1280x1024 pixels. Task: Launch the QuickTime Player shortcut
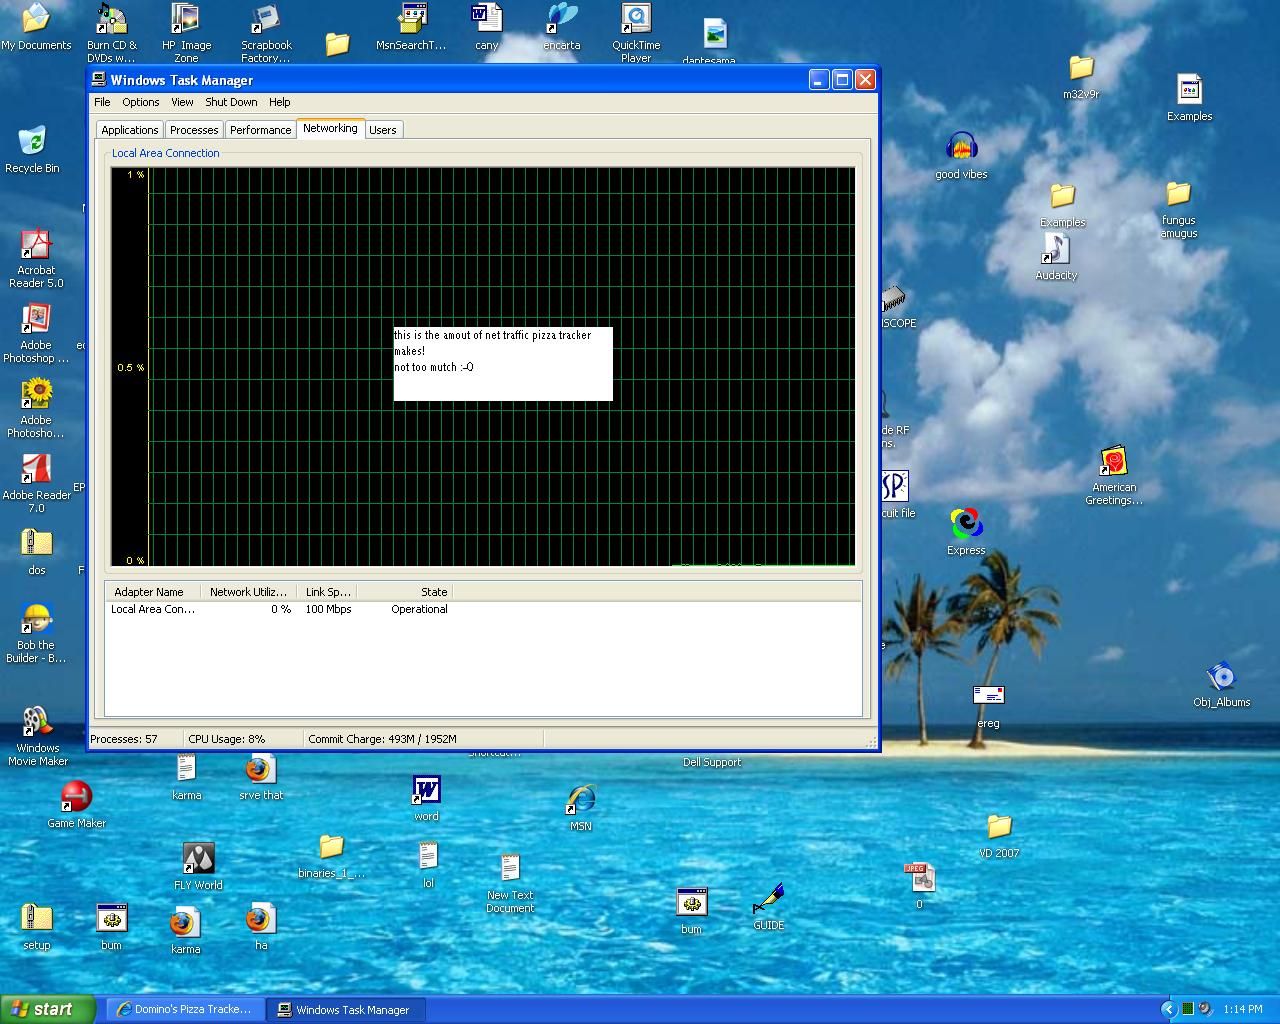pyautogui.click(x=636, y=32)
